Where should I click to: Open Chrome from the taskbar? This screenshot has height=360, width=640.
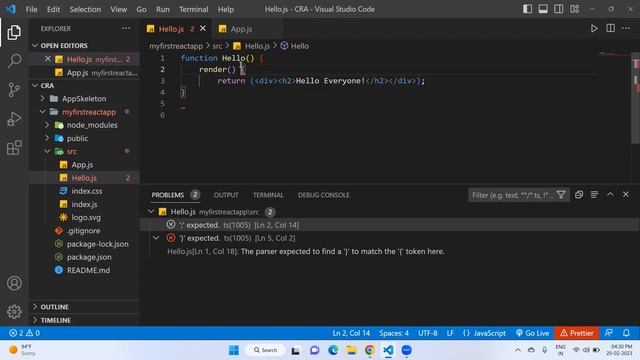point(370,350)
